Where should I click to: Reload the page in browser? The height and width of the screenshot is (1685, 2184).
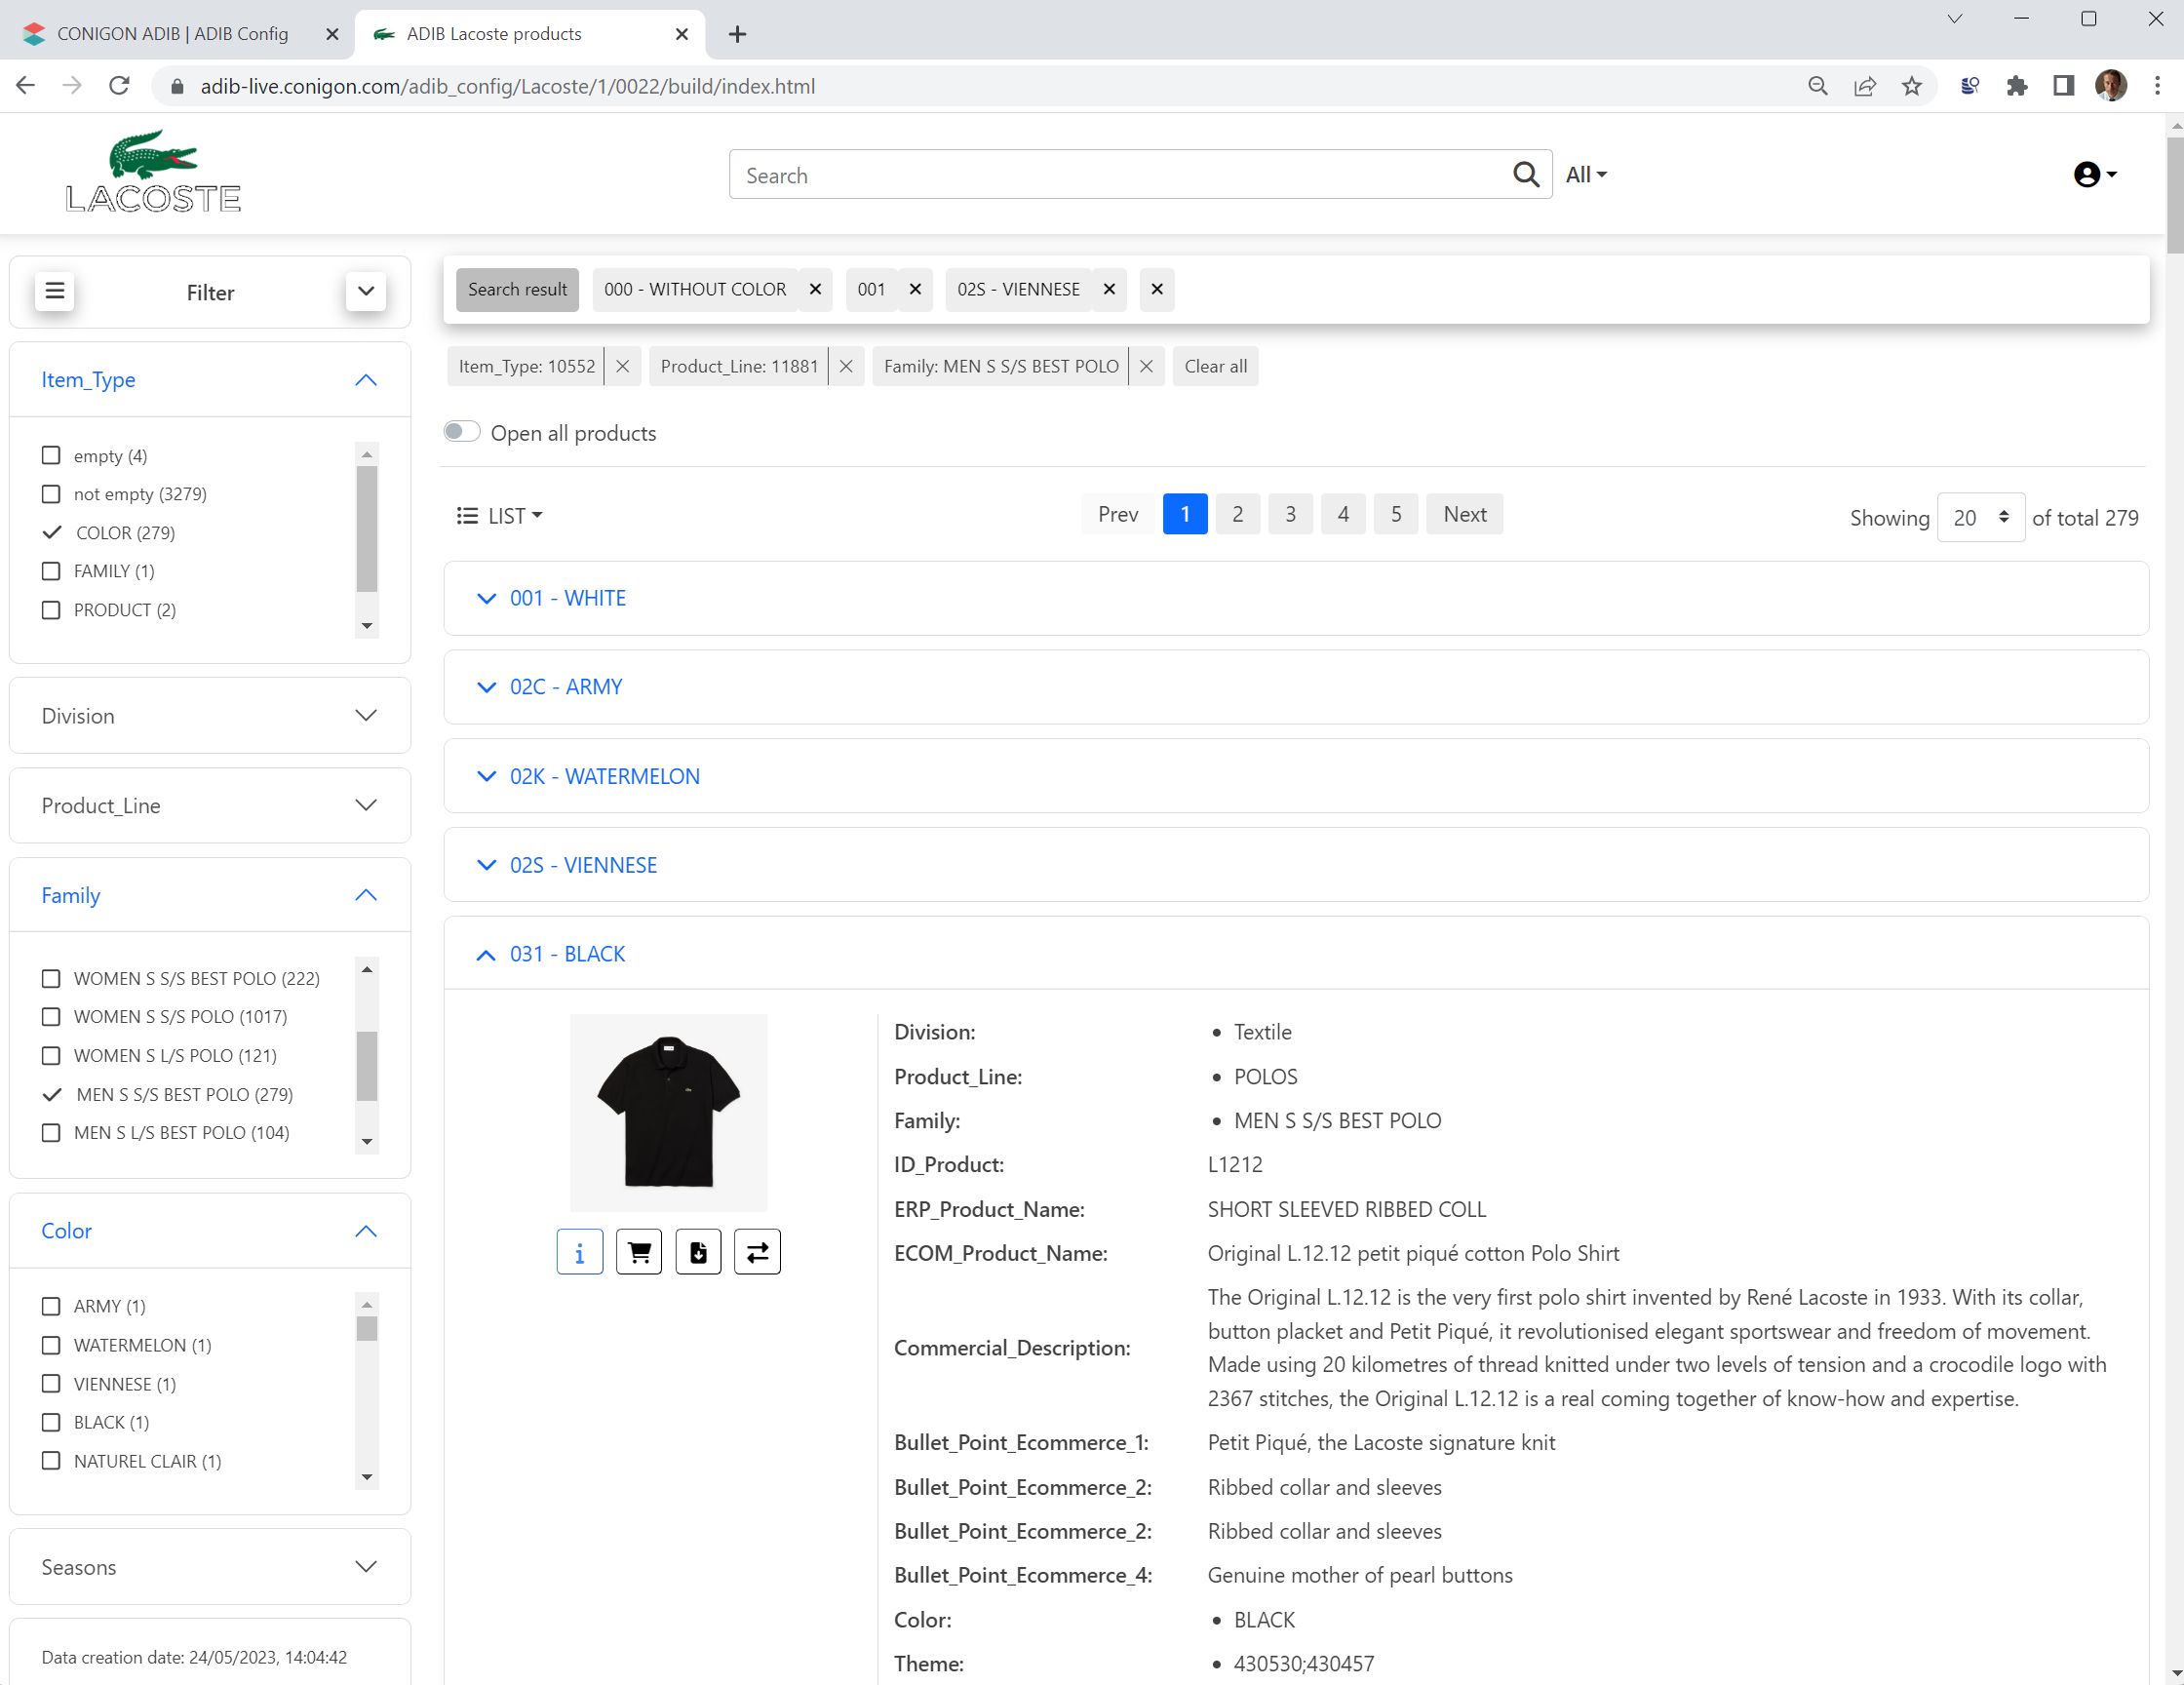119,86
